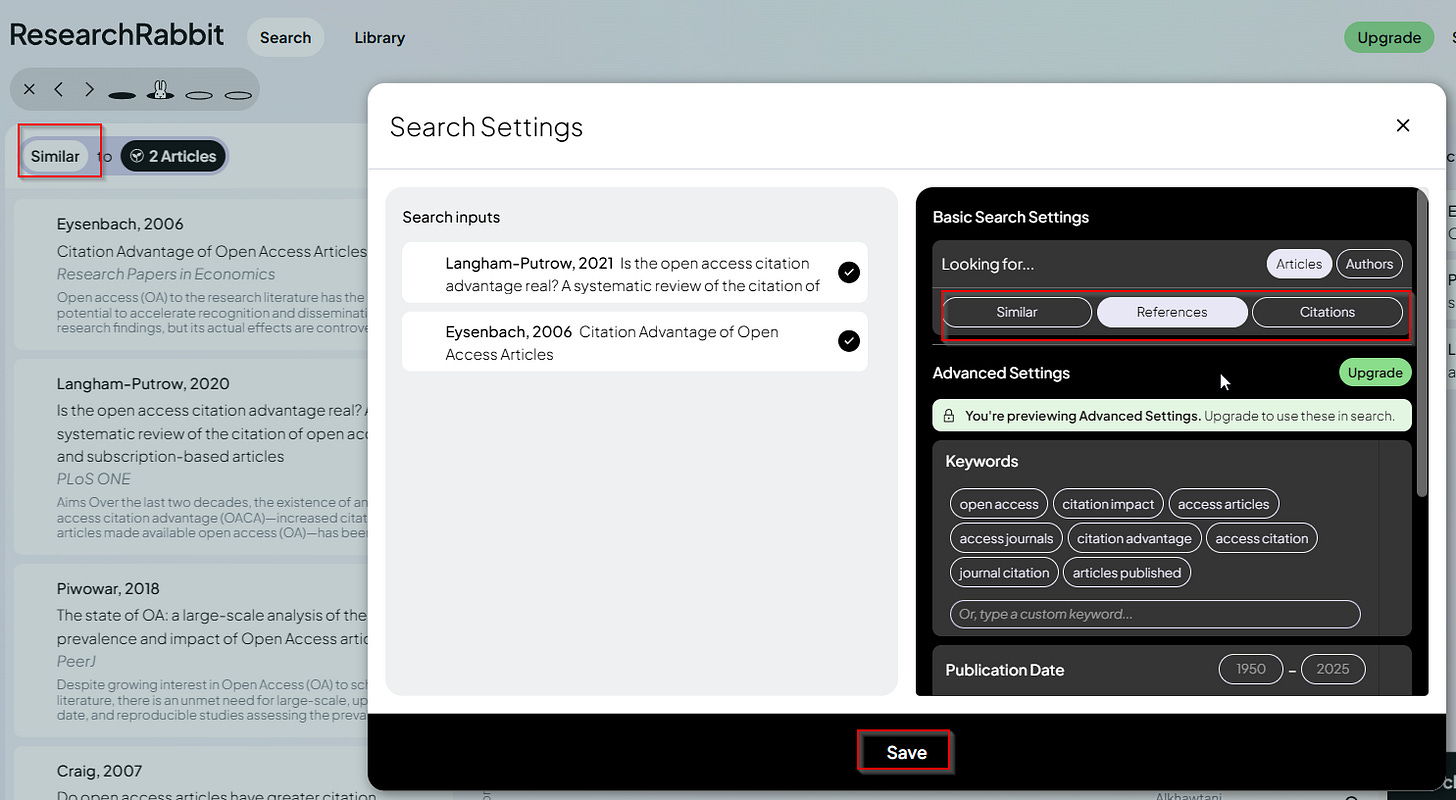The width and height of the screenshot is (1456, 800).
Task: Select the empty hole right after the rabbit
Action: 199,95
